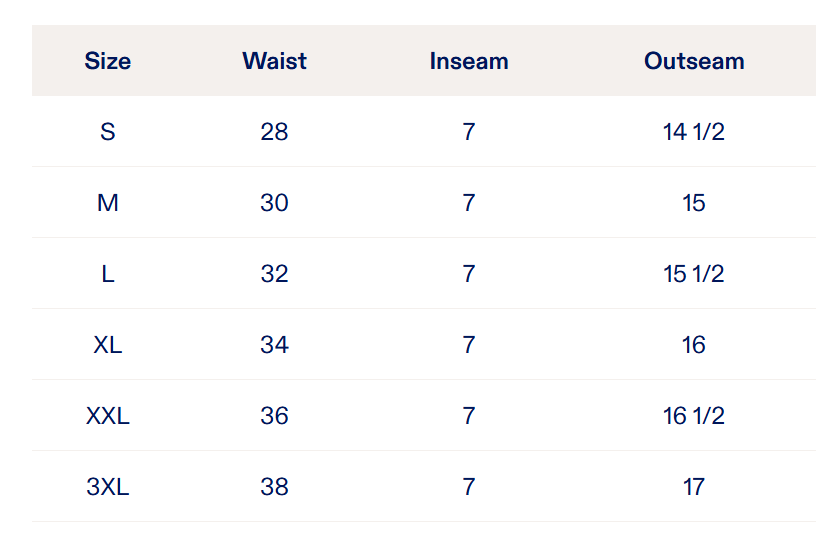Select the waist value 30
The width and height of the screenshot is (838, 550).
[274, 203]
